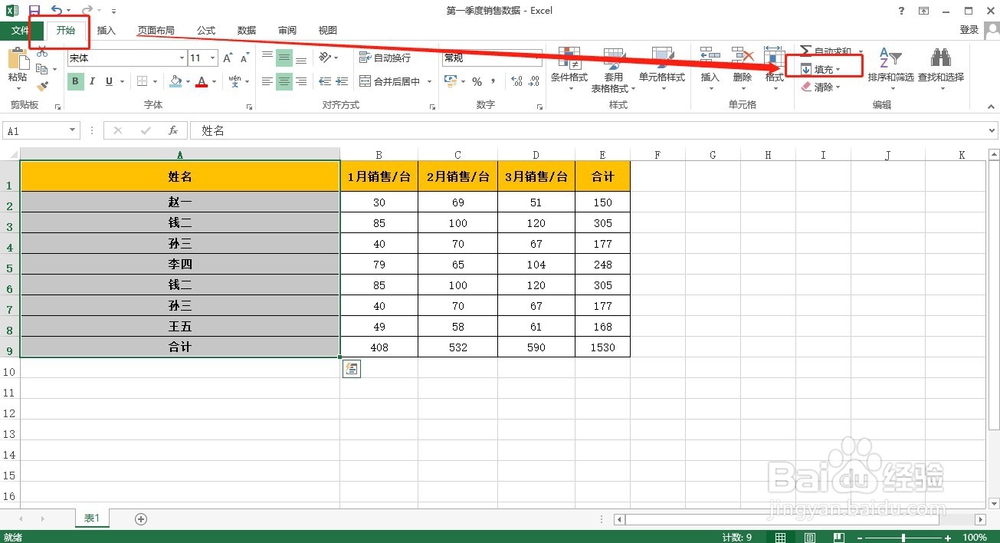Screen dimensions: 1000x543
Task: Open the number format 常规 dropdown
Action: pyautogui.click(x=536, y=58)
